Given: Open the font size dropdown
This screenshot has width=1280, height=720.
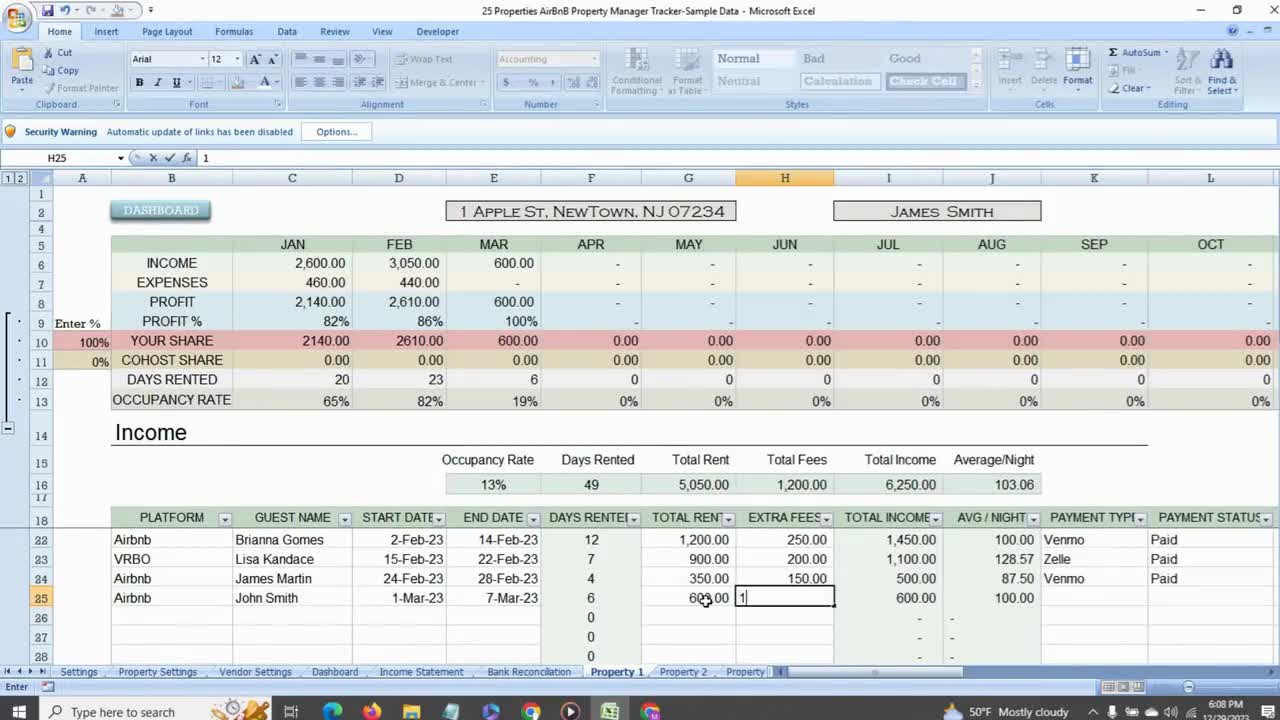Looking at the screenshot, I should pos(236,59).
